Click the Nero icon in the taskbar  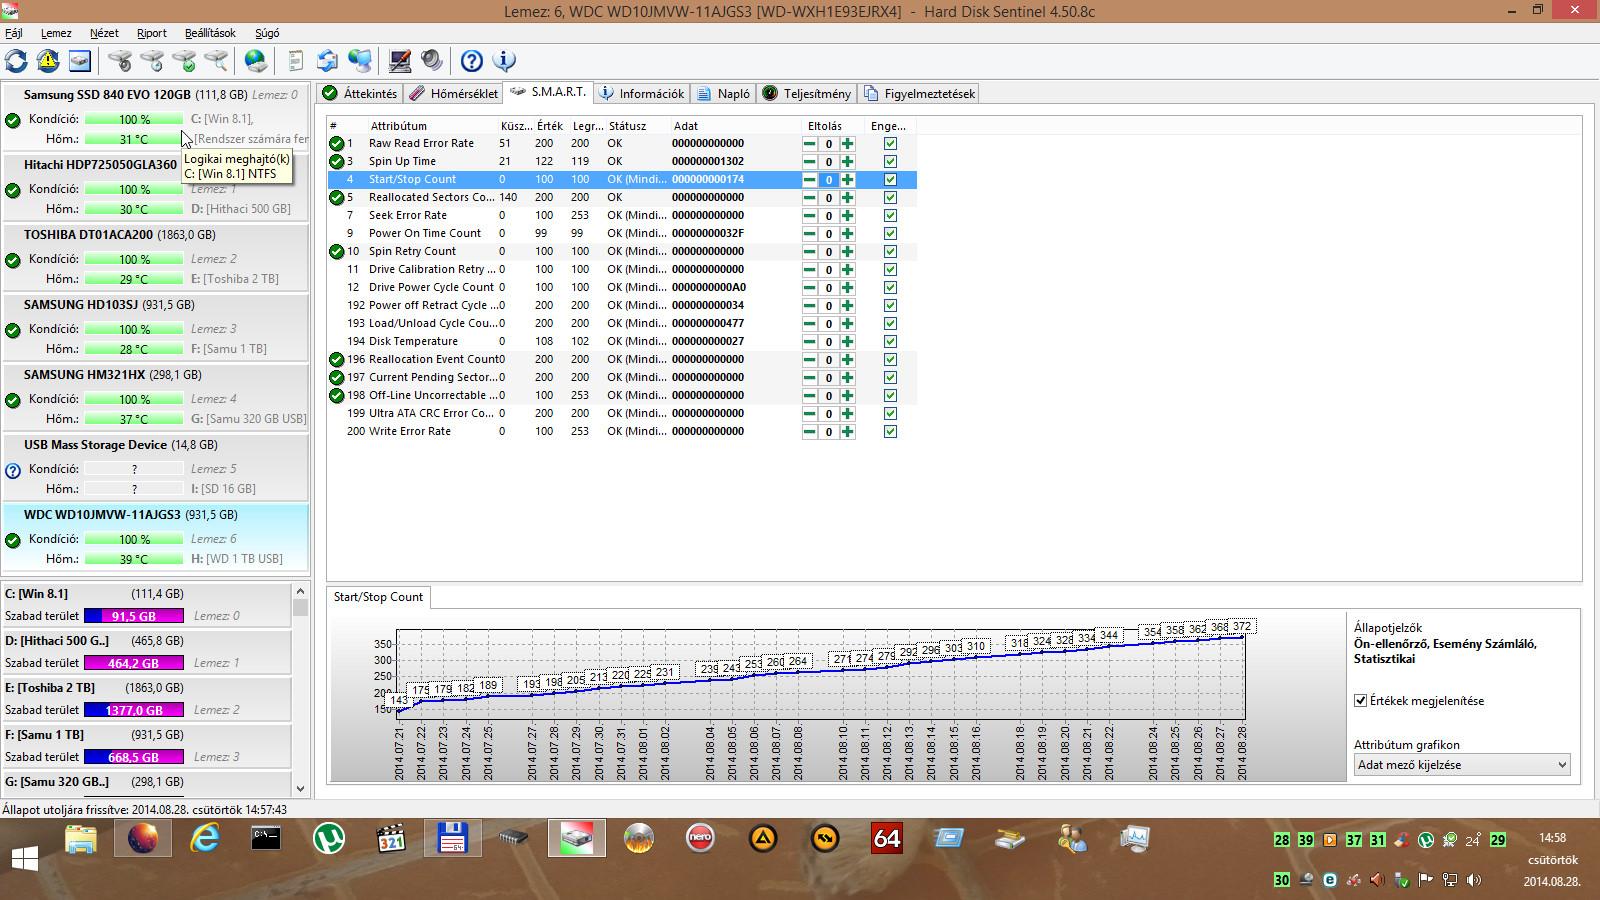coord(701,838)
